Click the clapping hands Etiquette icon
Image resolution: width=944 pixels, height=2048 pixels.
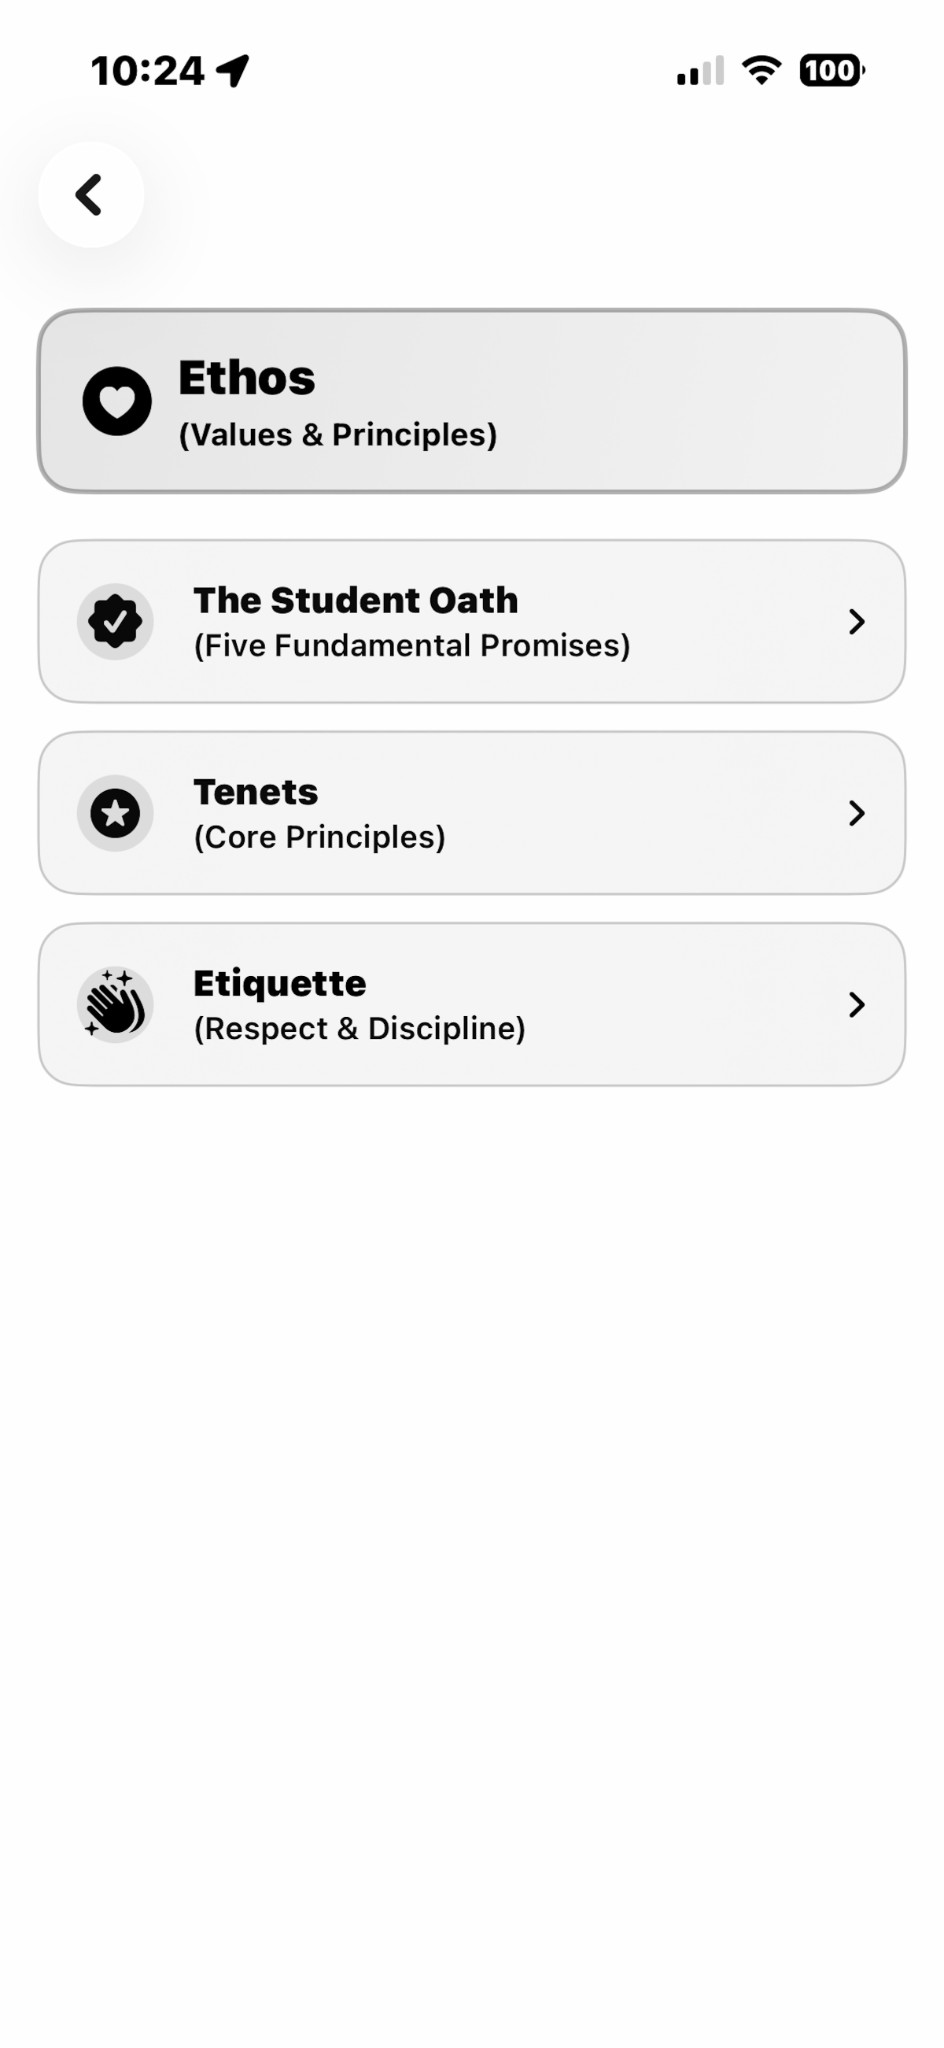click(x=115, y=1004)
